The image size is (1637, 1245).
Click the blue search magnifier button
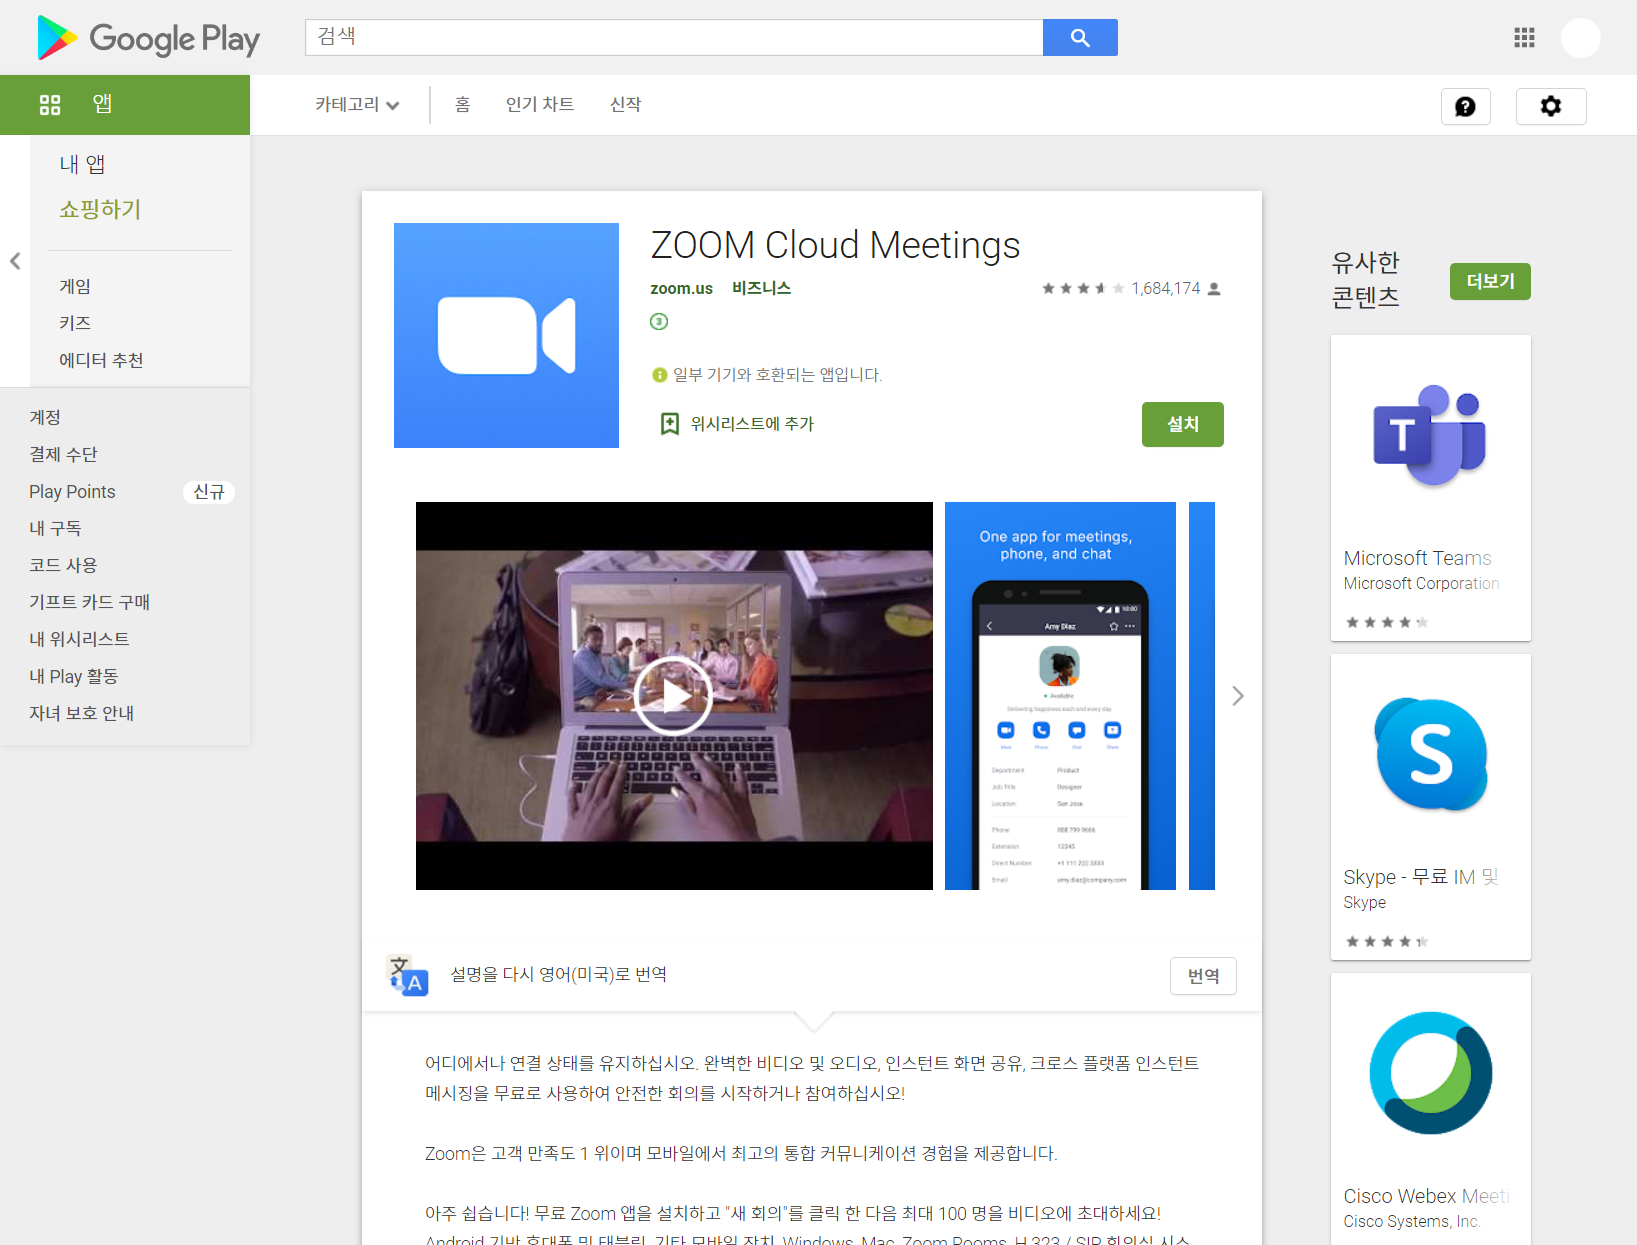click(x=1080, y=37)
